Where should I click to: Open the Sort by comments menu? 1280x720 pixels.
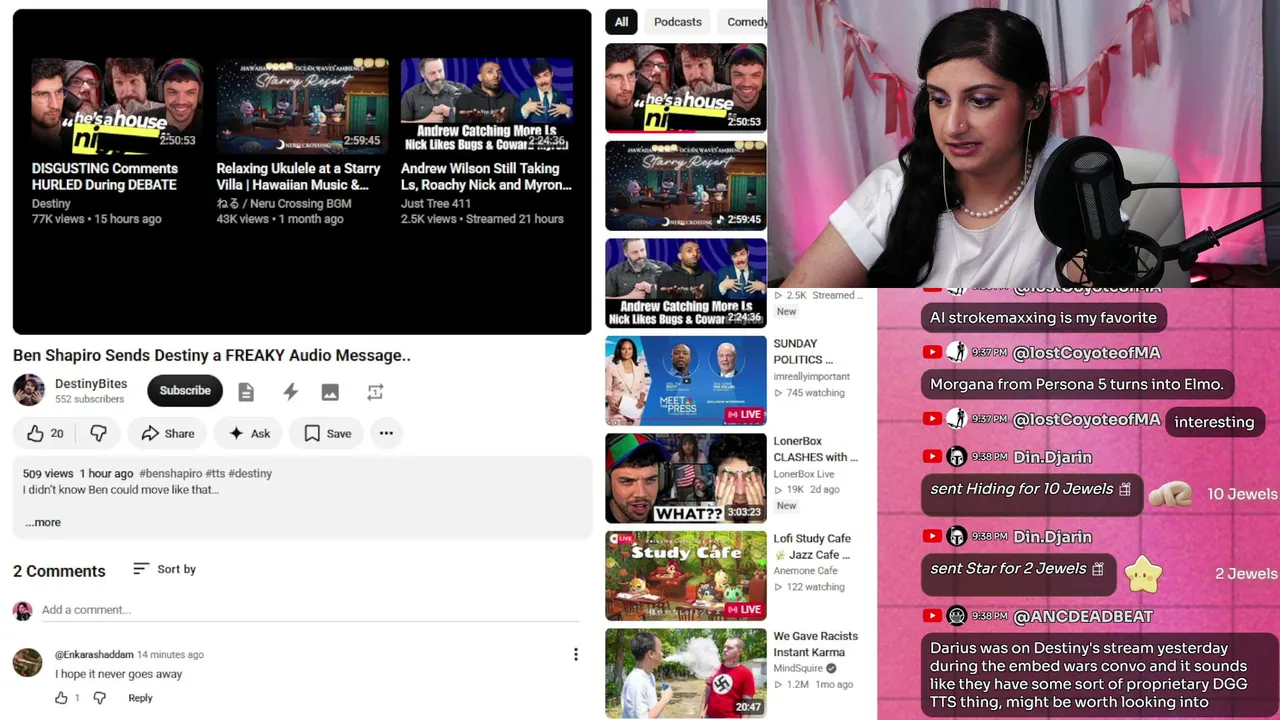pos(164,569)
